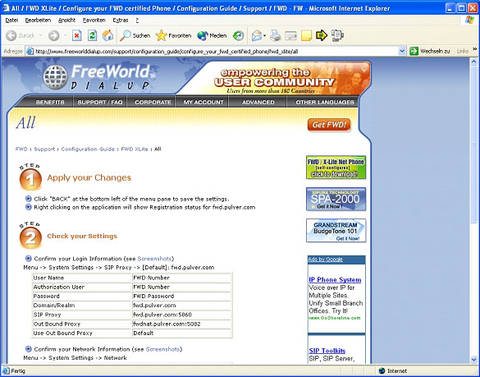Click the SPA-2000 banner thumbnail
480x377 pixels.
[336, 199]
